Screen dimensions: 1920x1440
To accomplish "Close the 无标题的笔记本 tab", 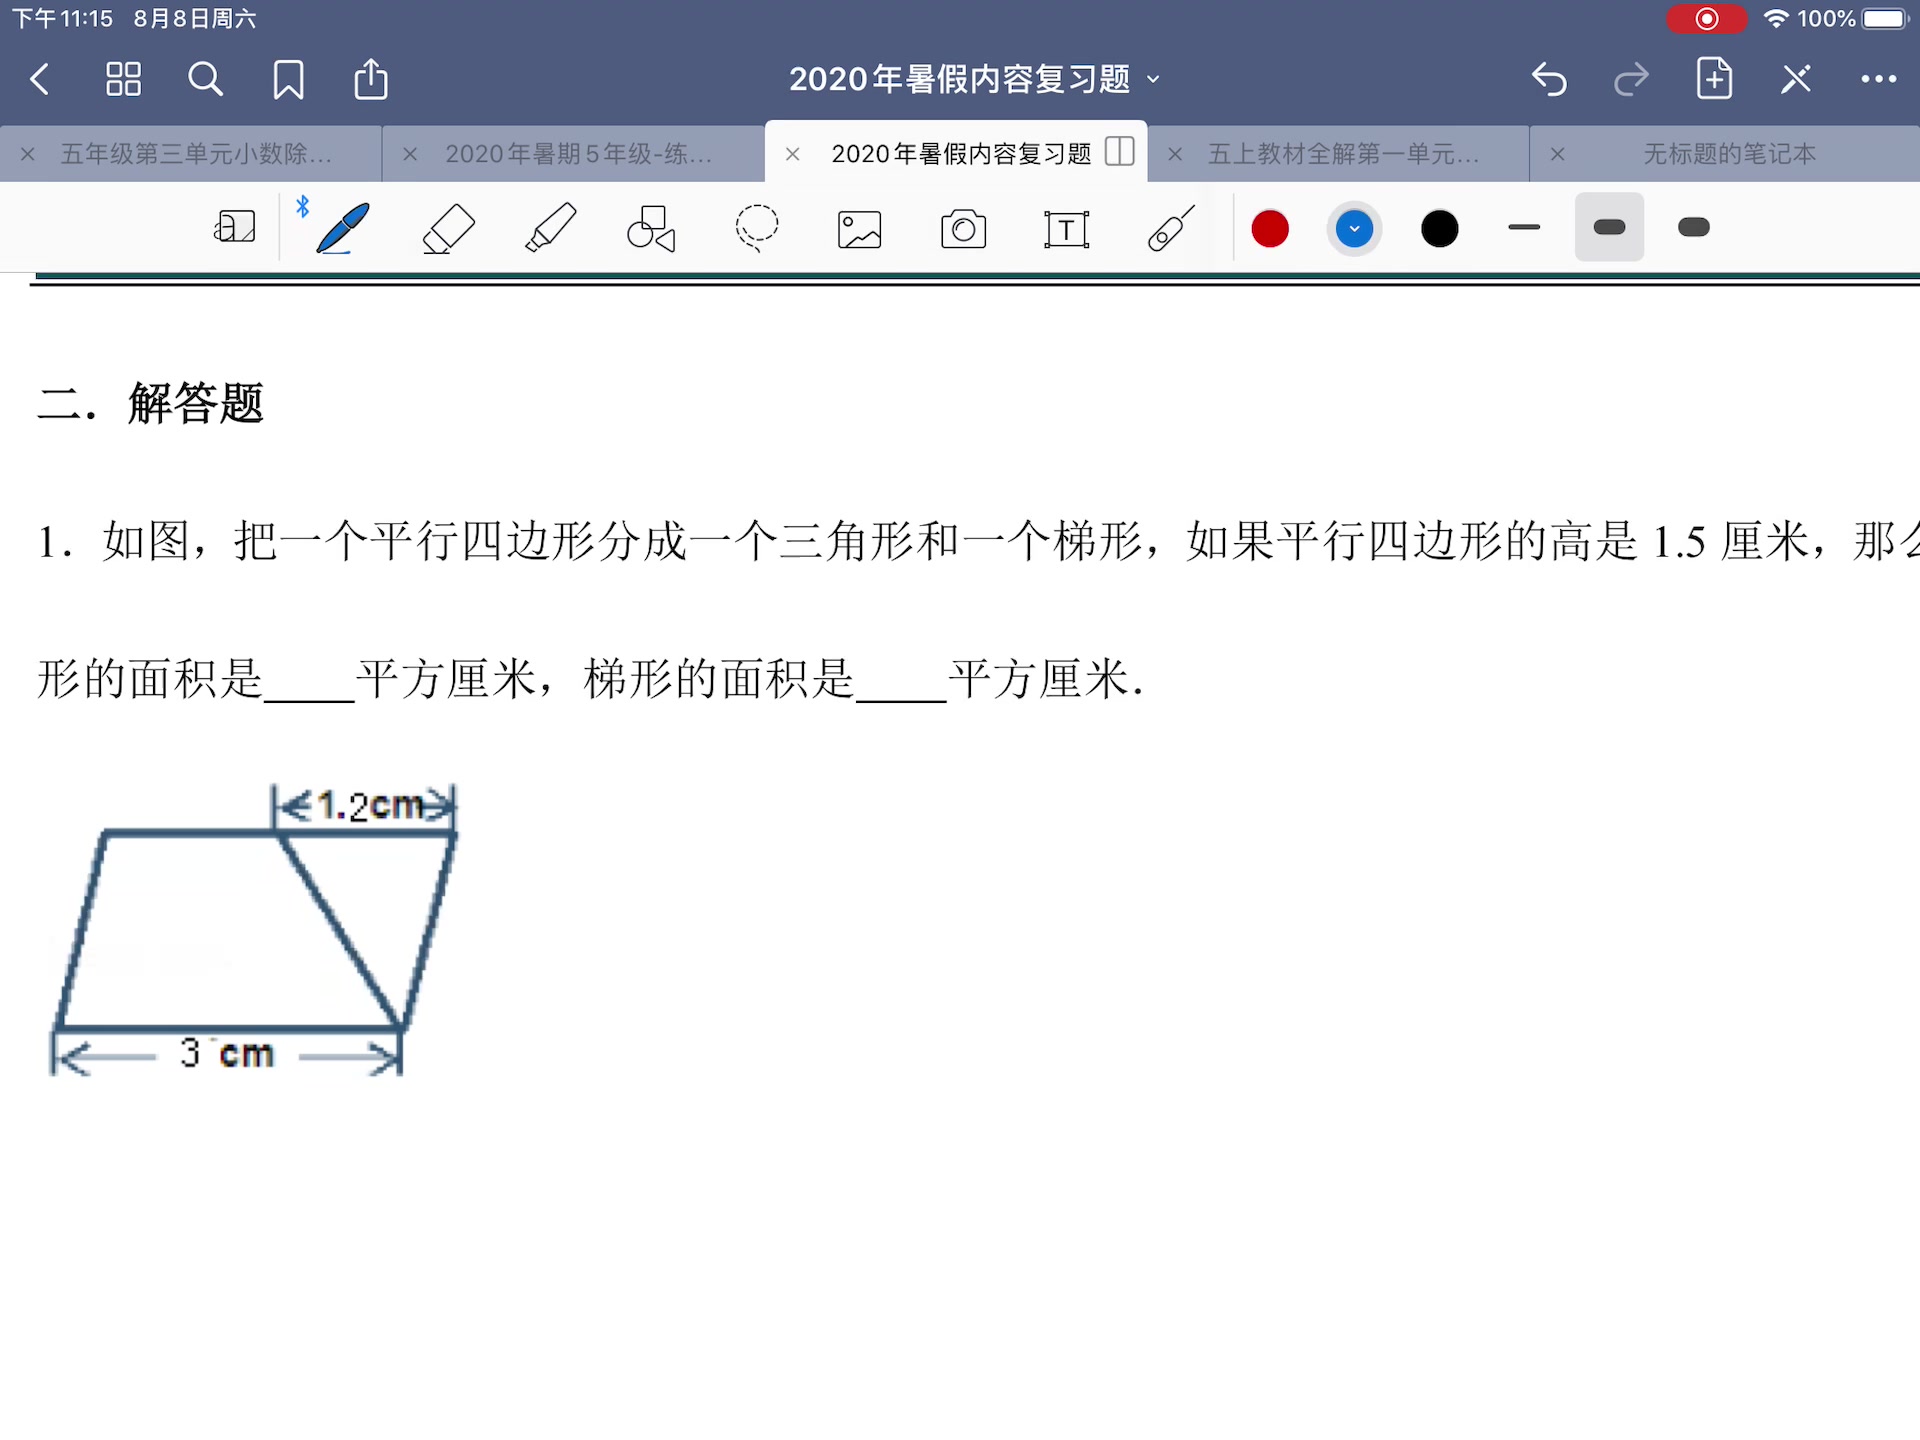I will coord(1557,154).
